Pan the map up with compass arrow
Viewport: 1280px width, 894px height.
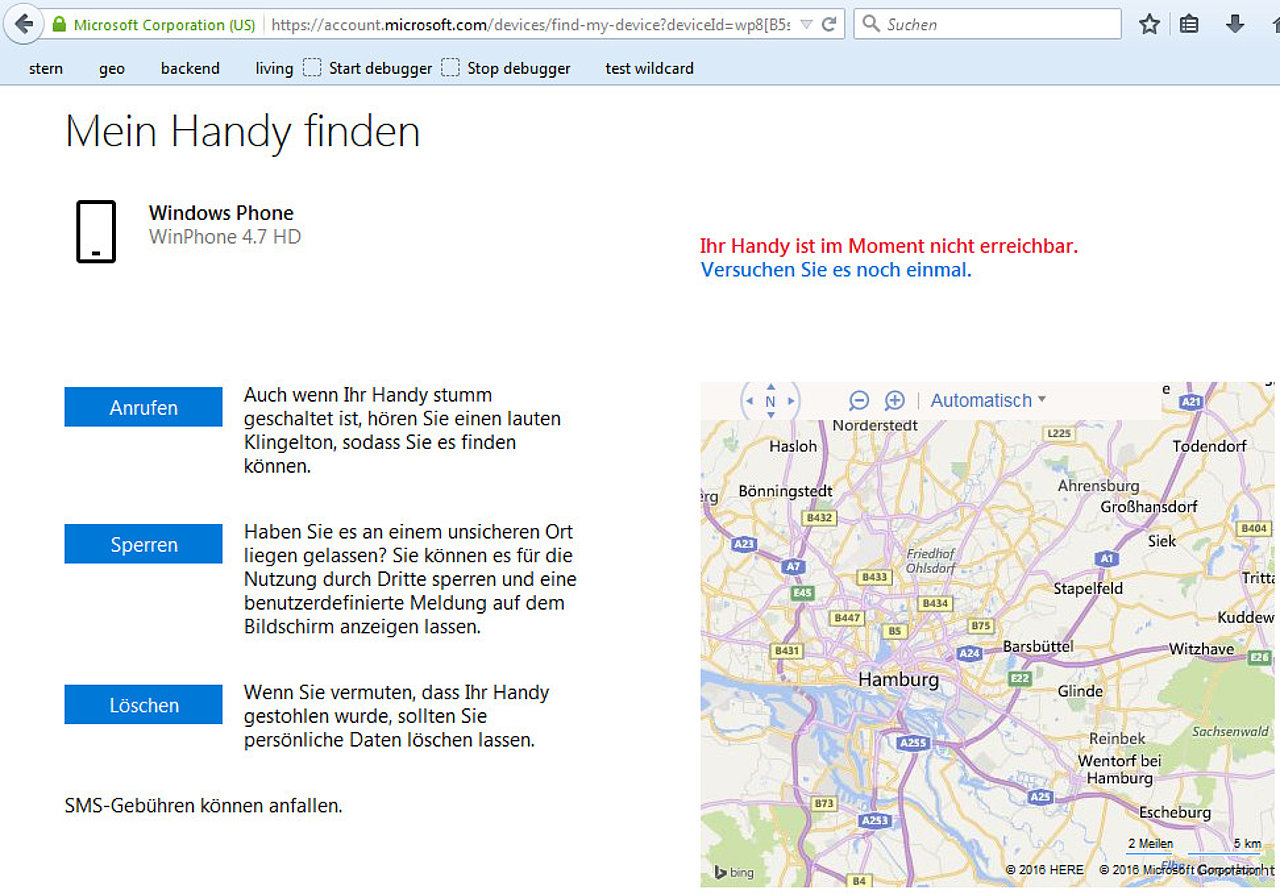(770, 385)
